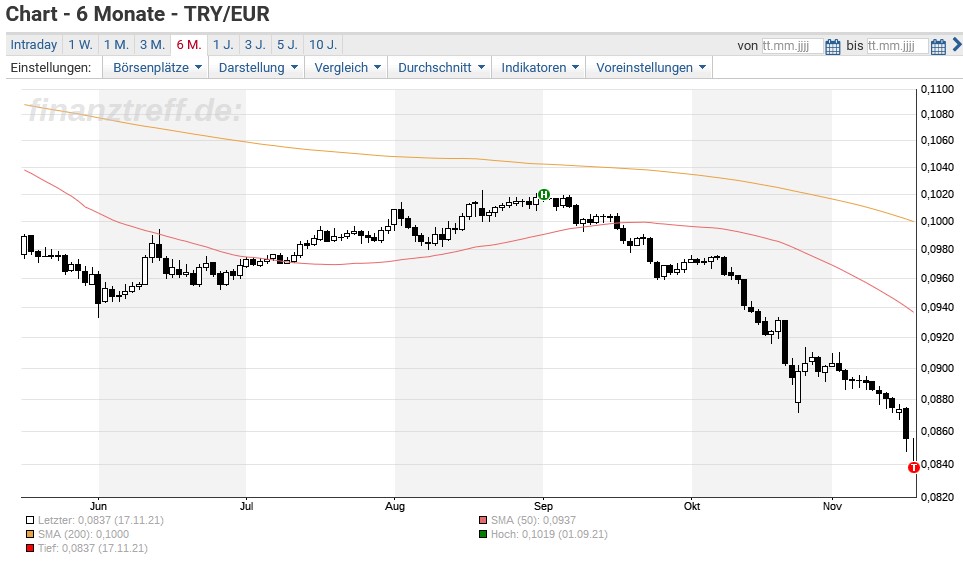Open the Durchschnitt dropdown

pyautogui.click(x=440, y=68)
